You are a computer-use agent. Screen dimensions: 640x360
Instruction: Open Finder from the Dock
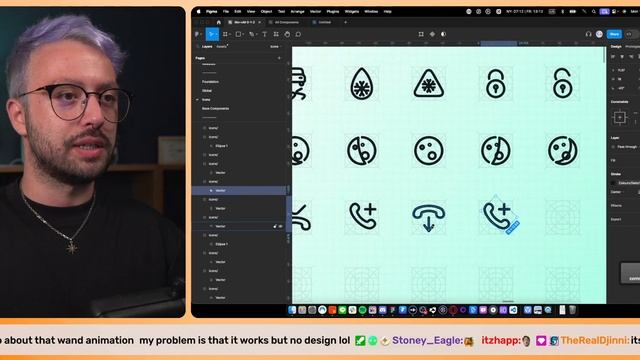pyautogui.click(x=292, y=310)
